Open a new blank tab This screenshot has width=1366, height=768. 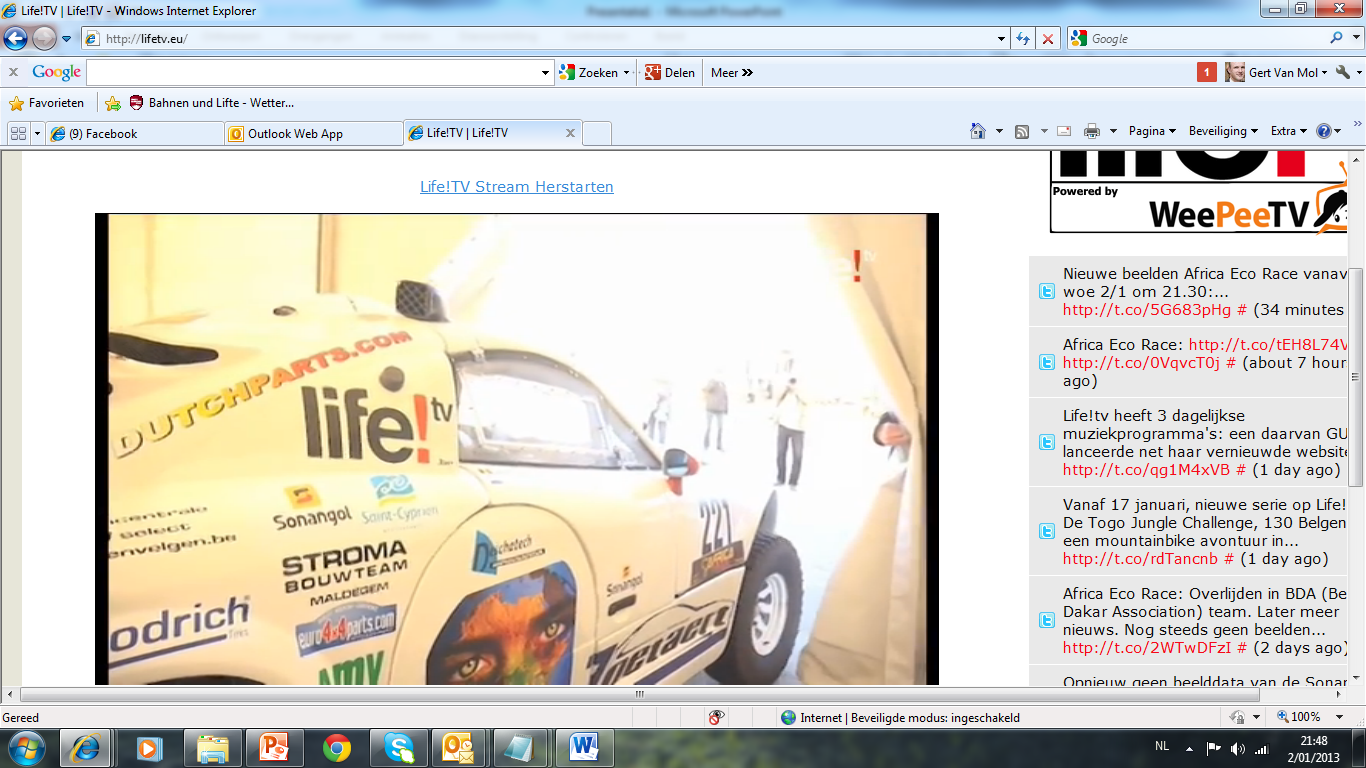point(597,133)
